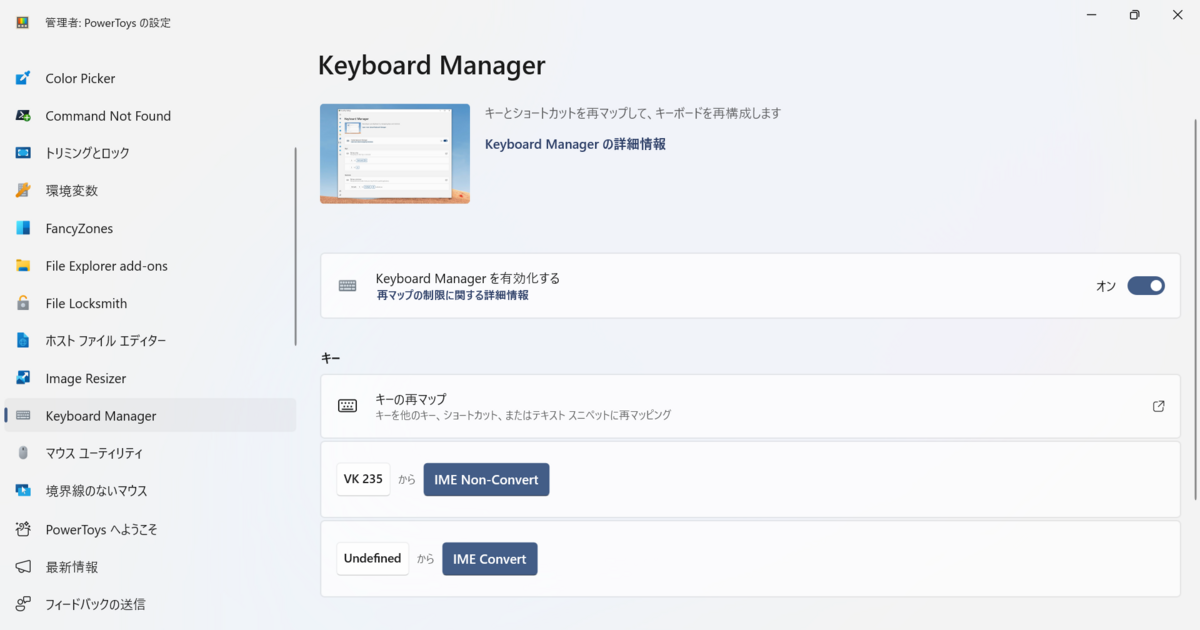1200x630 pixels.
Task: Open PowerToys へようこそ page
Action: click(150, 529)
